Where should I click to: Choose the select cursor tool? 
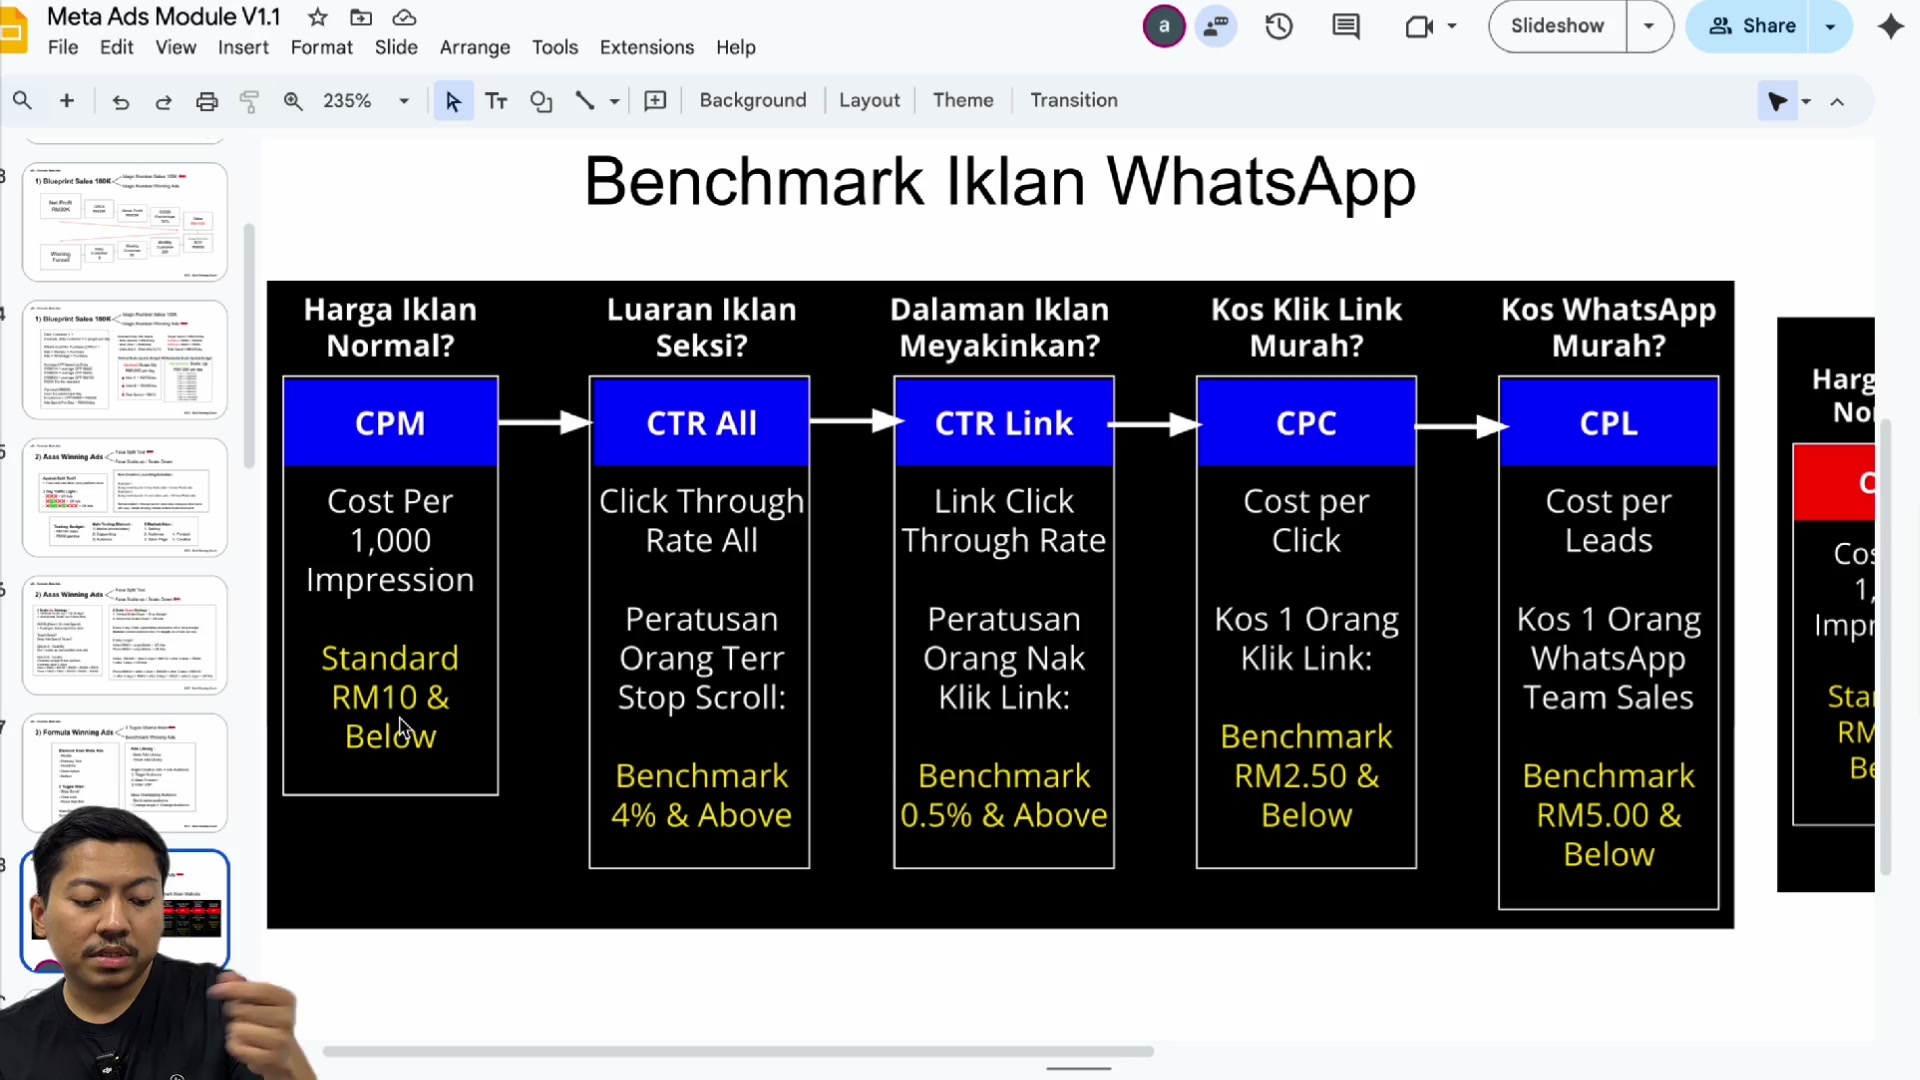coord(453,101)
